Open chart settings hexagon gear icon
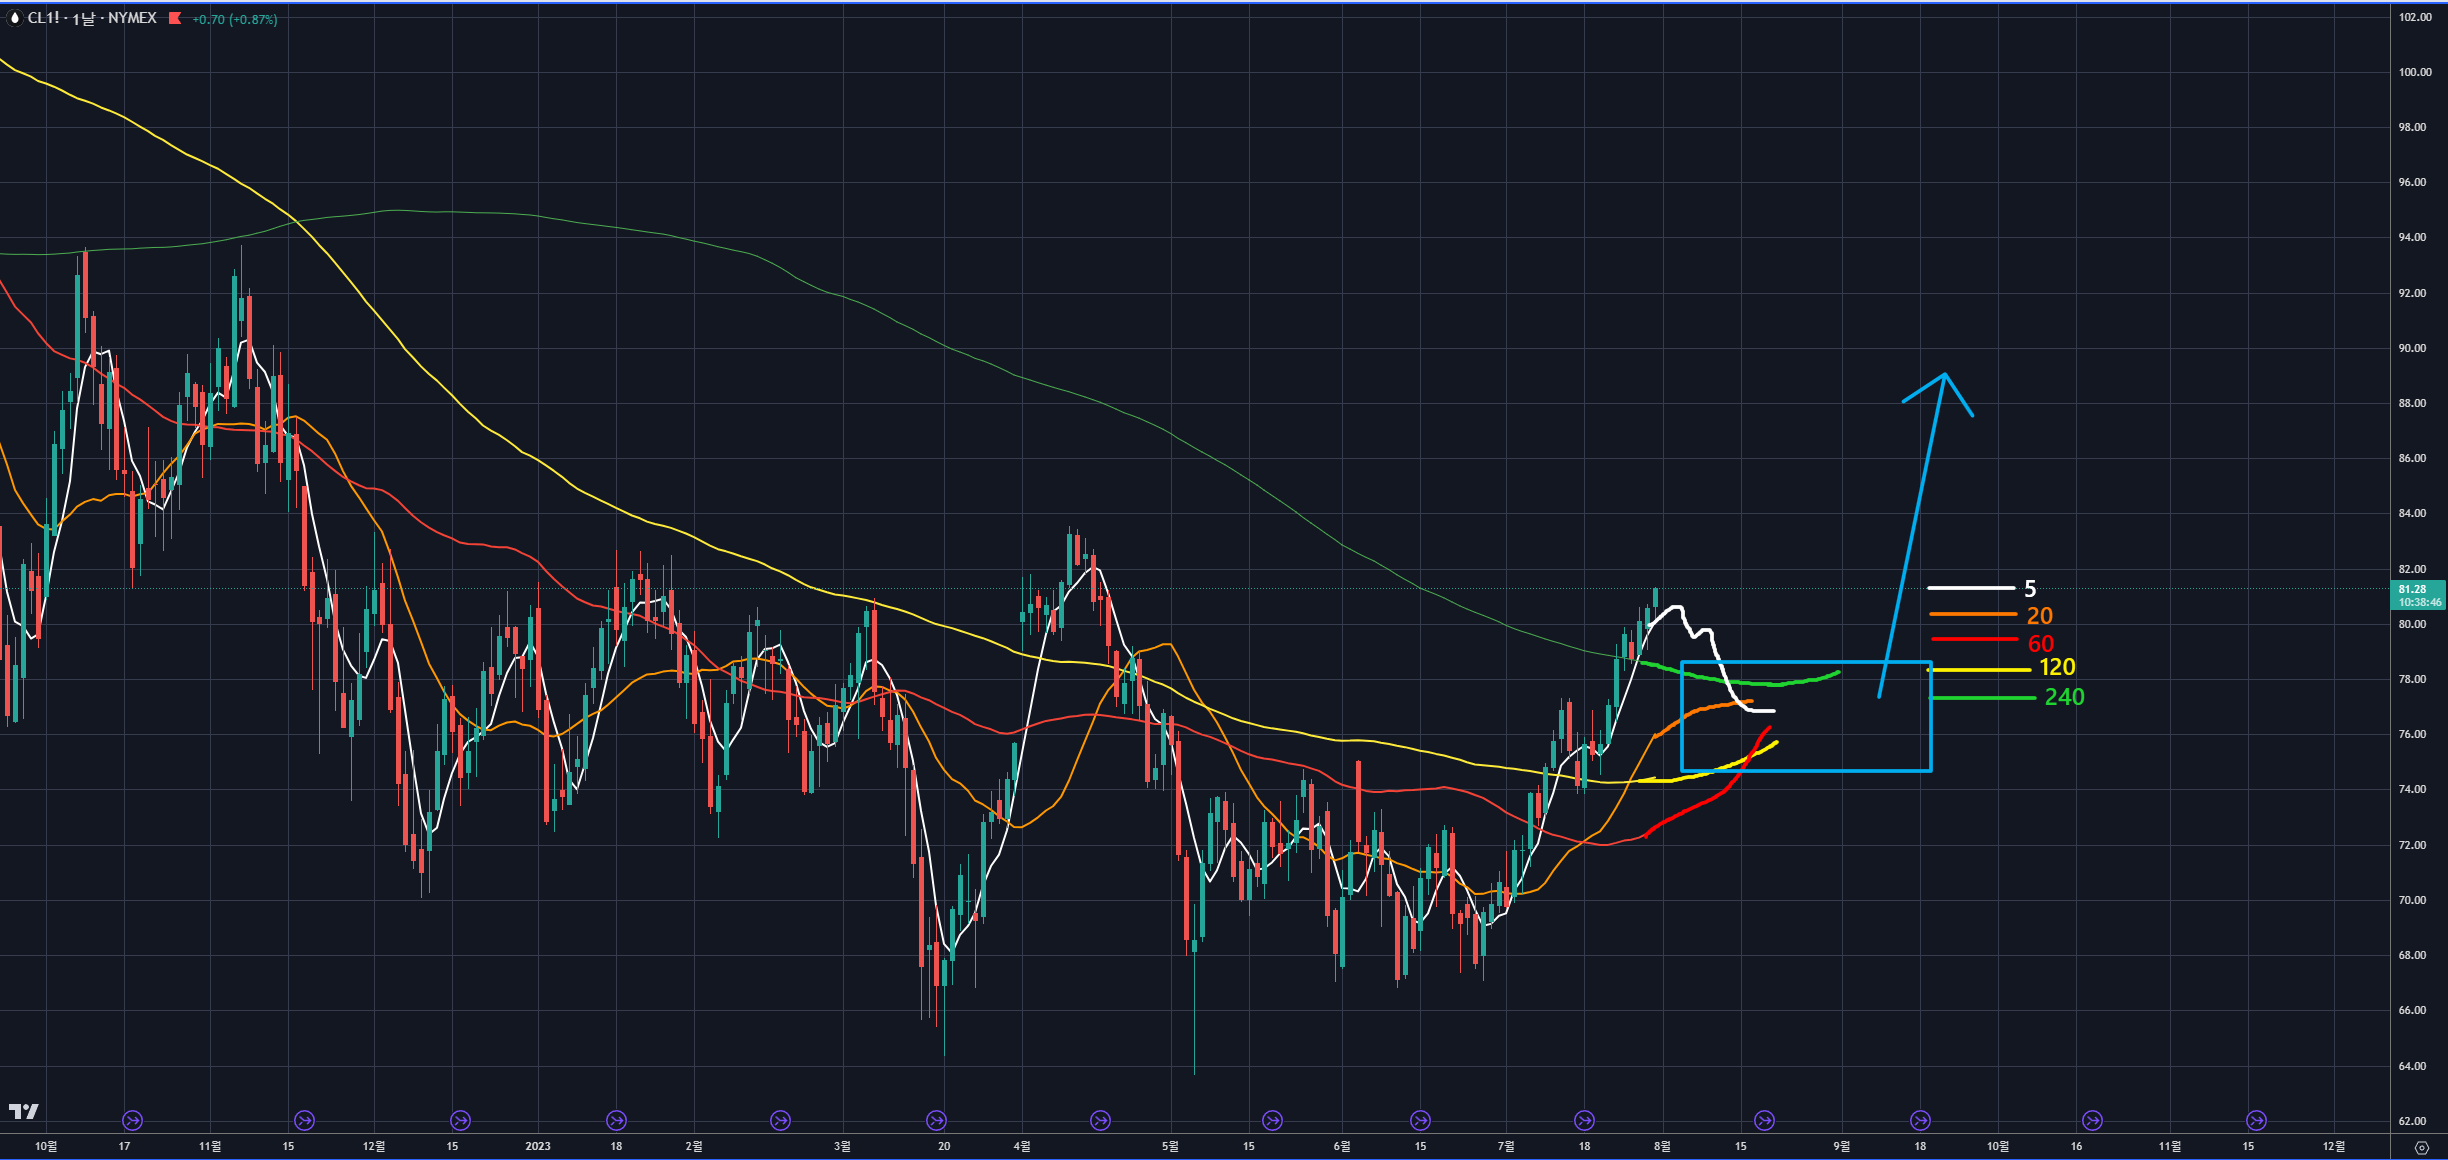This screenshot has width=2448, height=1160. [x=2421, y=1147]
